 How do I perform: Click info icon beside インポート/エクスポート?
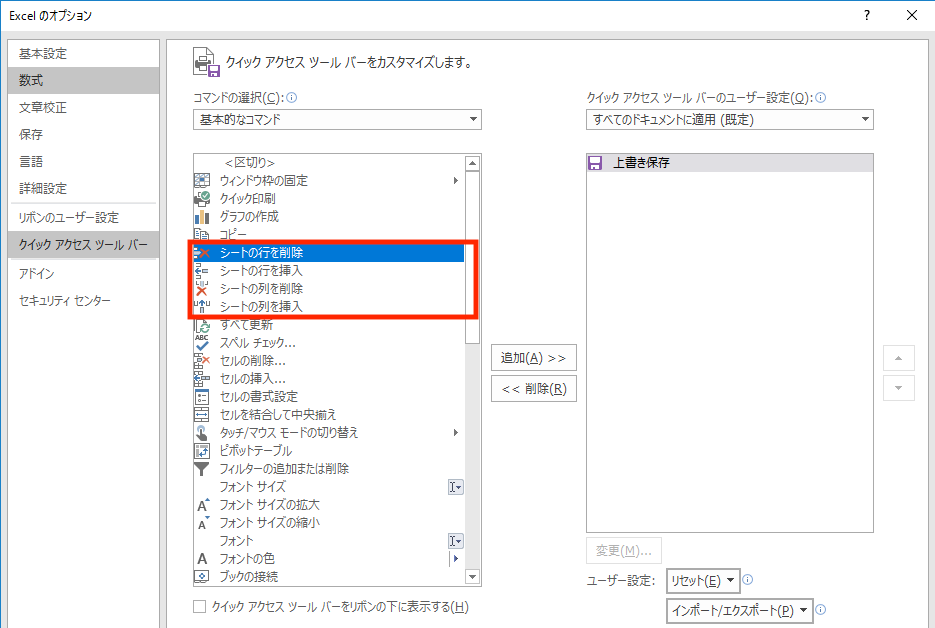(x=821, y=610)
